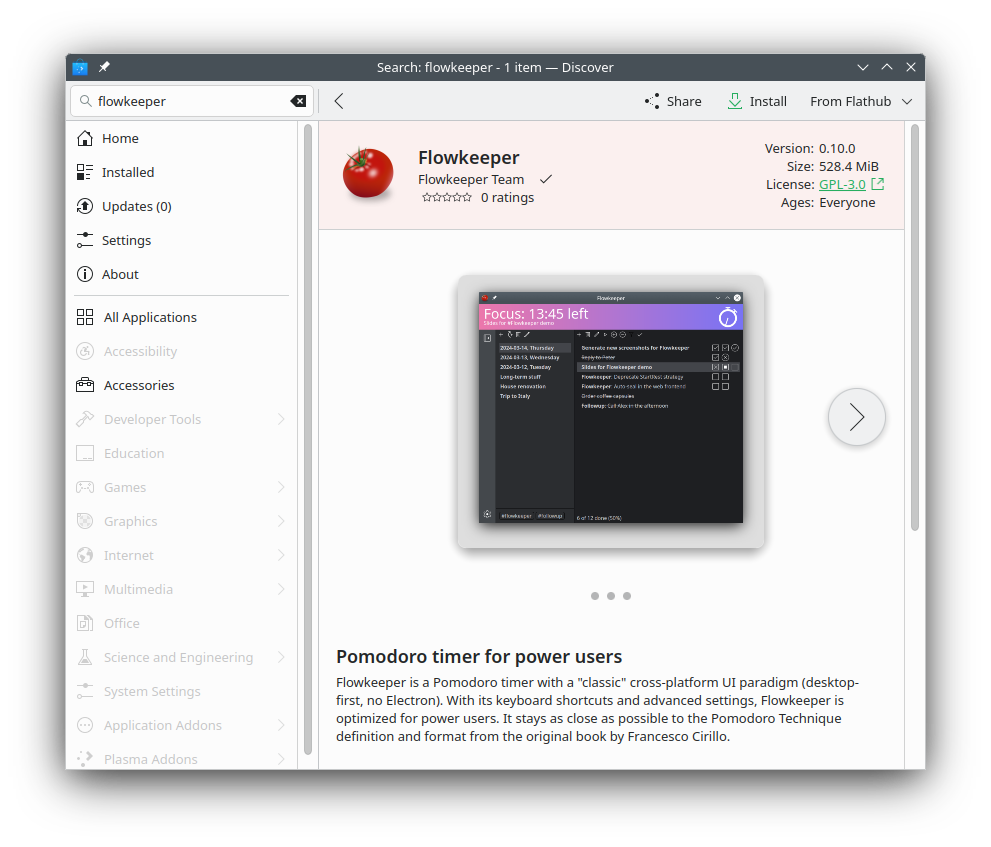Expand the Multimedia category chevron
Viewport: 991px width, 847px height.
(x=281, y=590)
